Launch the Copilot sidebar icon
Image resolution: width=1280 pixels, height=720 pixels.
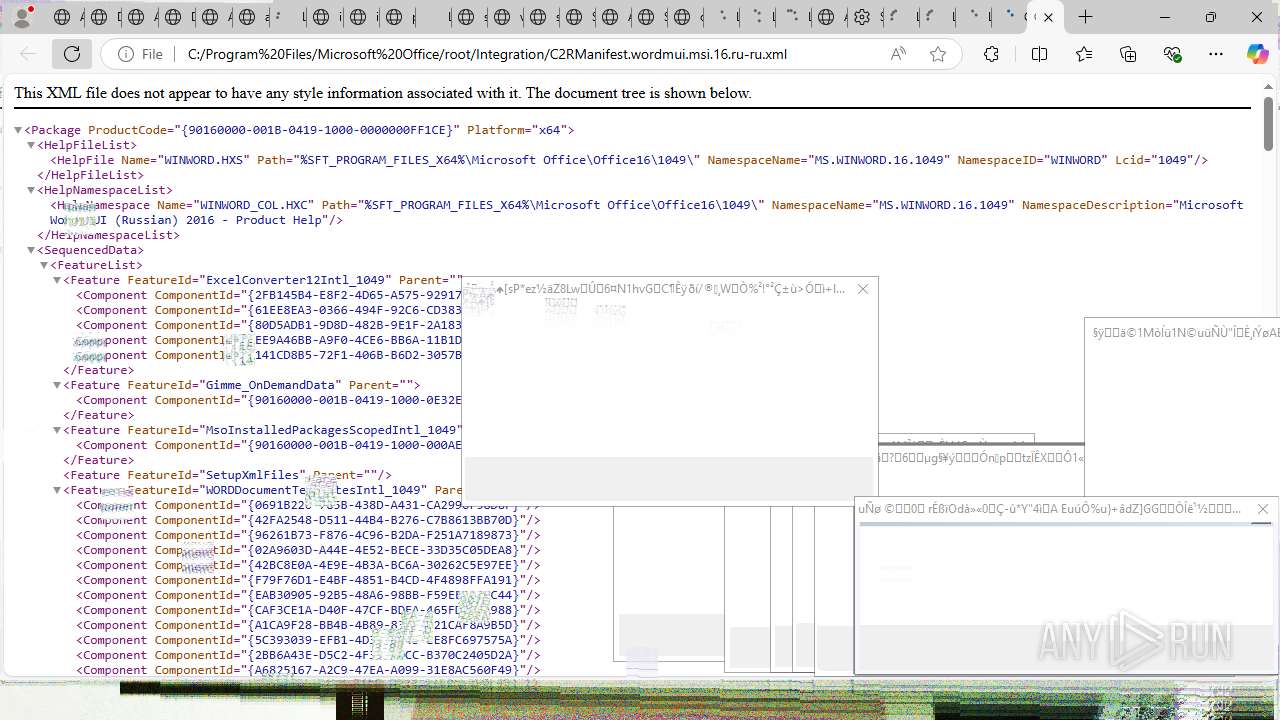coord(1257,54)
